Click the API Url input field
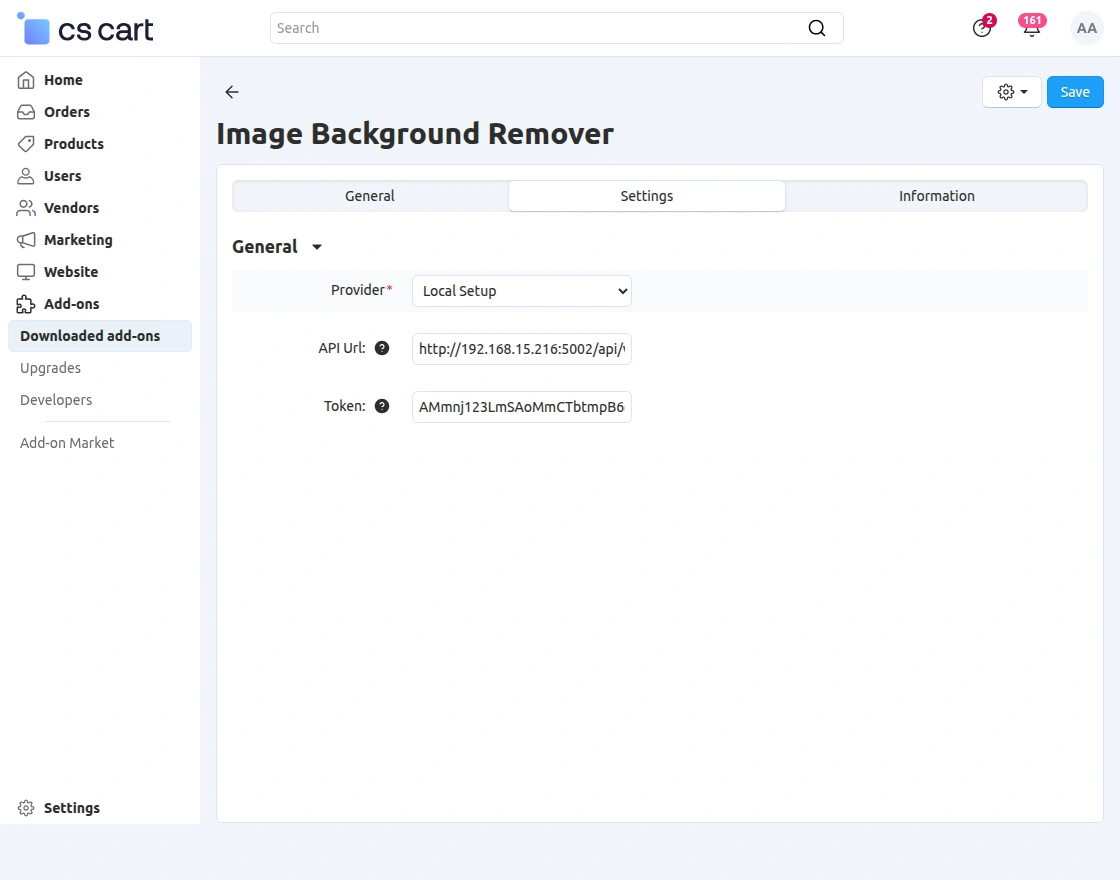The image size is (1120, 880). click(521, 349)
